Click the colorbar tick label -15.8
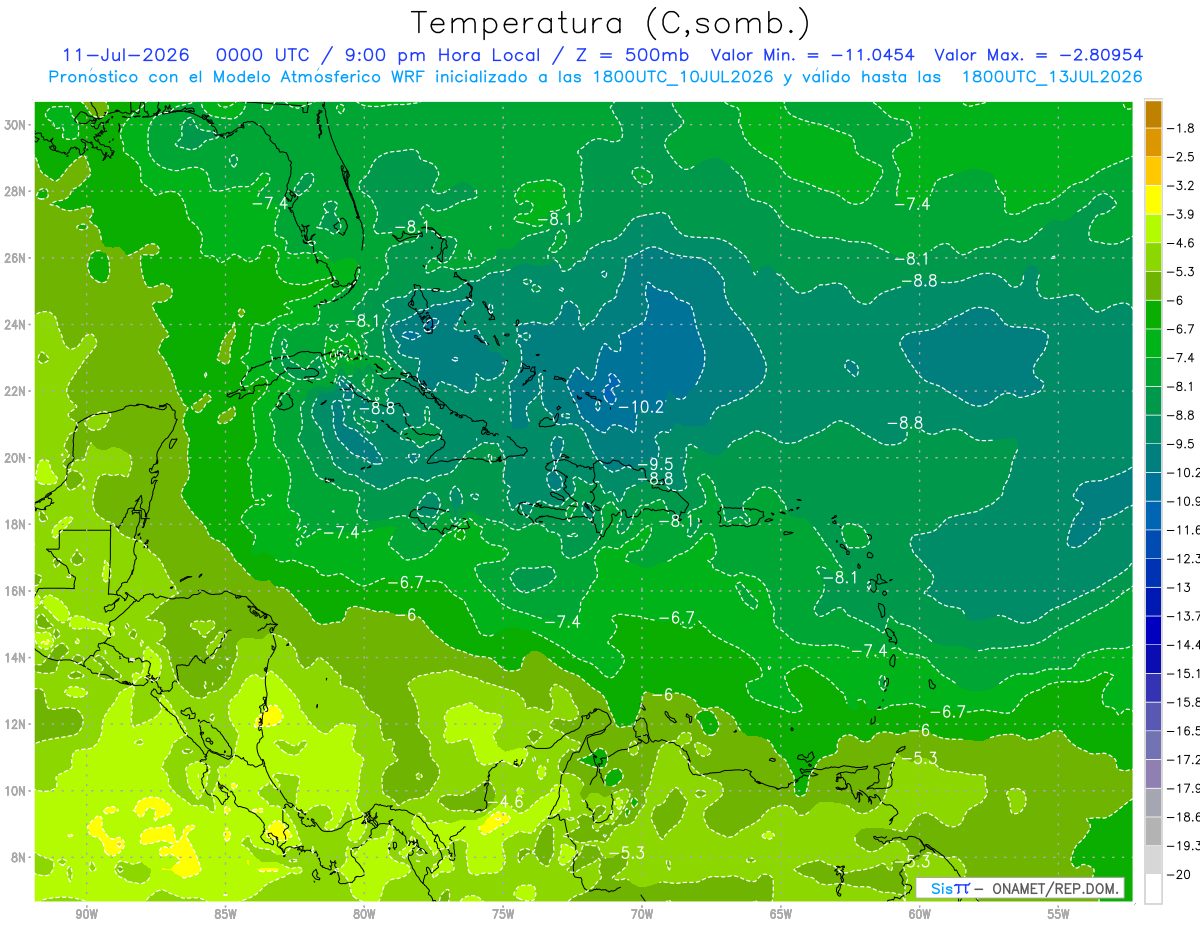 [1183, 701]
